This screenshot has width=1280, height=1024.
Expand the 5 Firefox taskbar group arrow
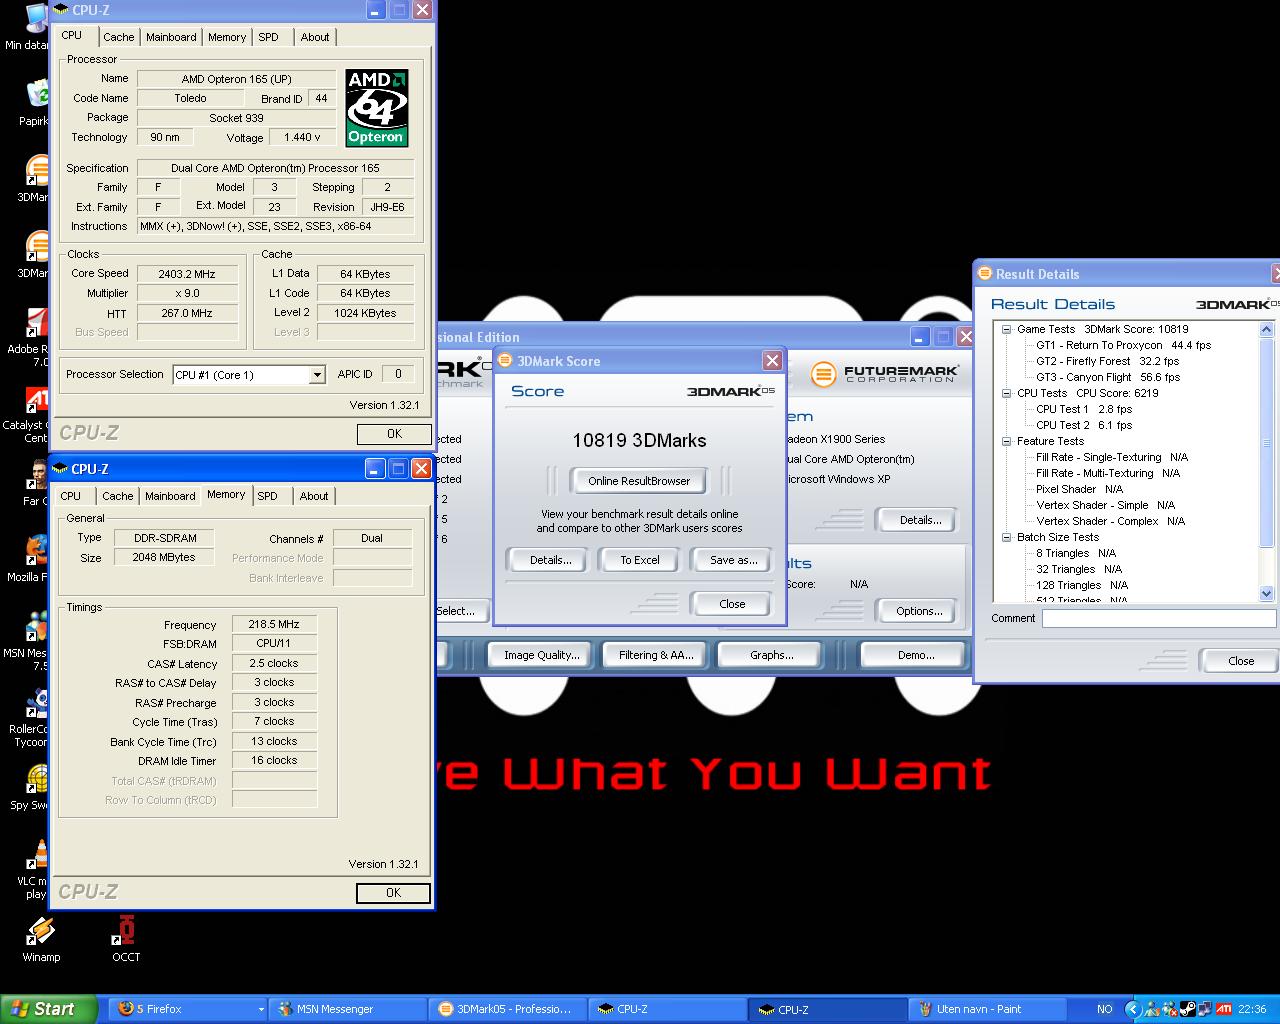tap(261, 1009)
